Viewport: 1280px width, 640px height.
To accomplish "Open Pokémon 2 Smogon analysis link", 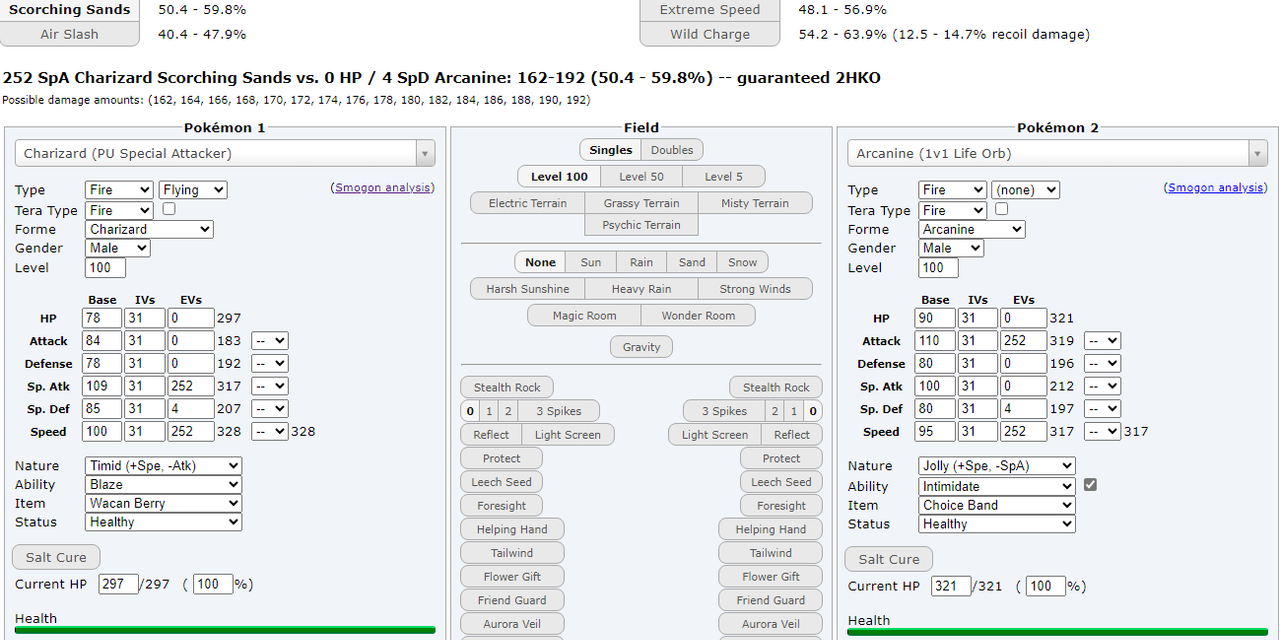I will (x=1214, y=187).
